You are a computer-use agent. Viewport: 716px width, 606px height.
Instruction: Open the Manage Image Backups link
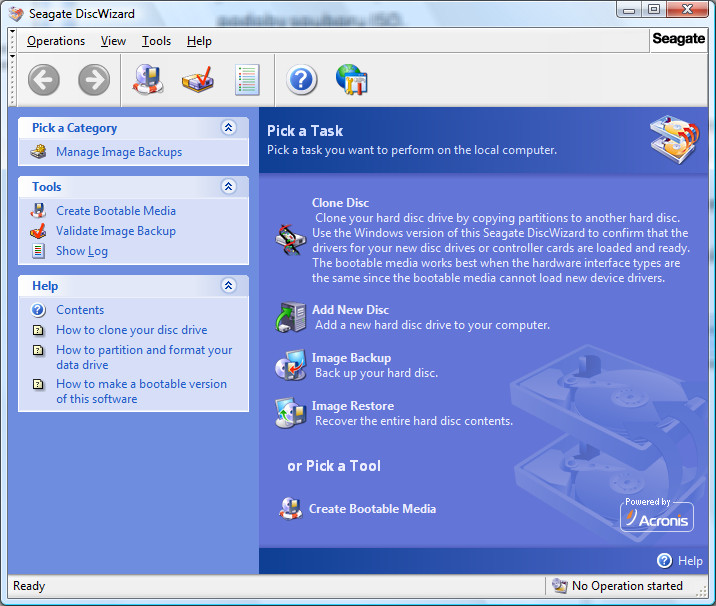[119, 152]
